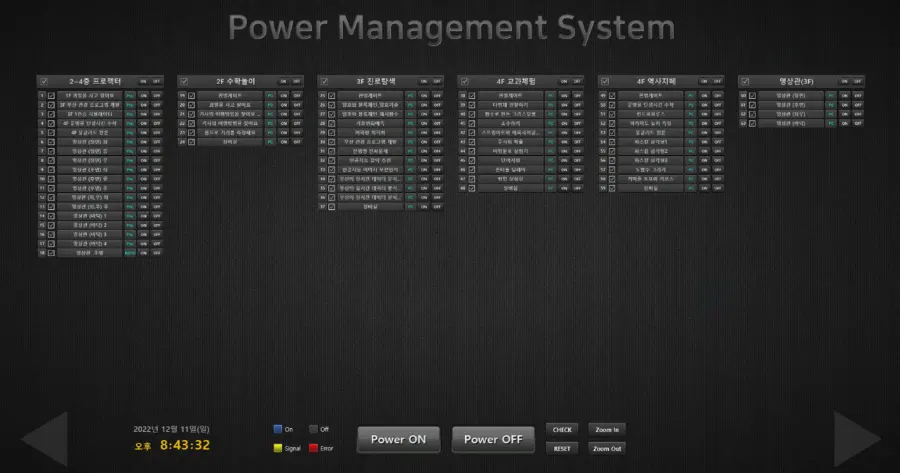The height and width of the screenshot is (473, 900).
Task: Click the large Power OFF button
Action: click(493, 439)
